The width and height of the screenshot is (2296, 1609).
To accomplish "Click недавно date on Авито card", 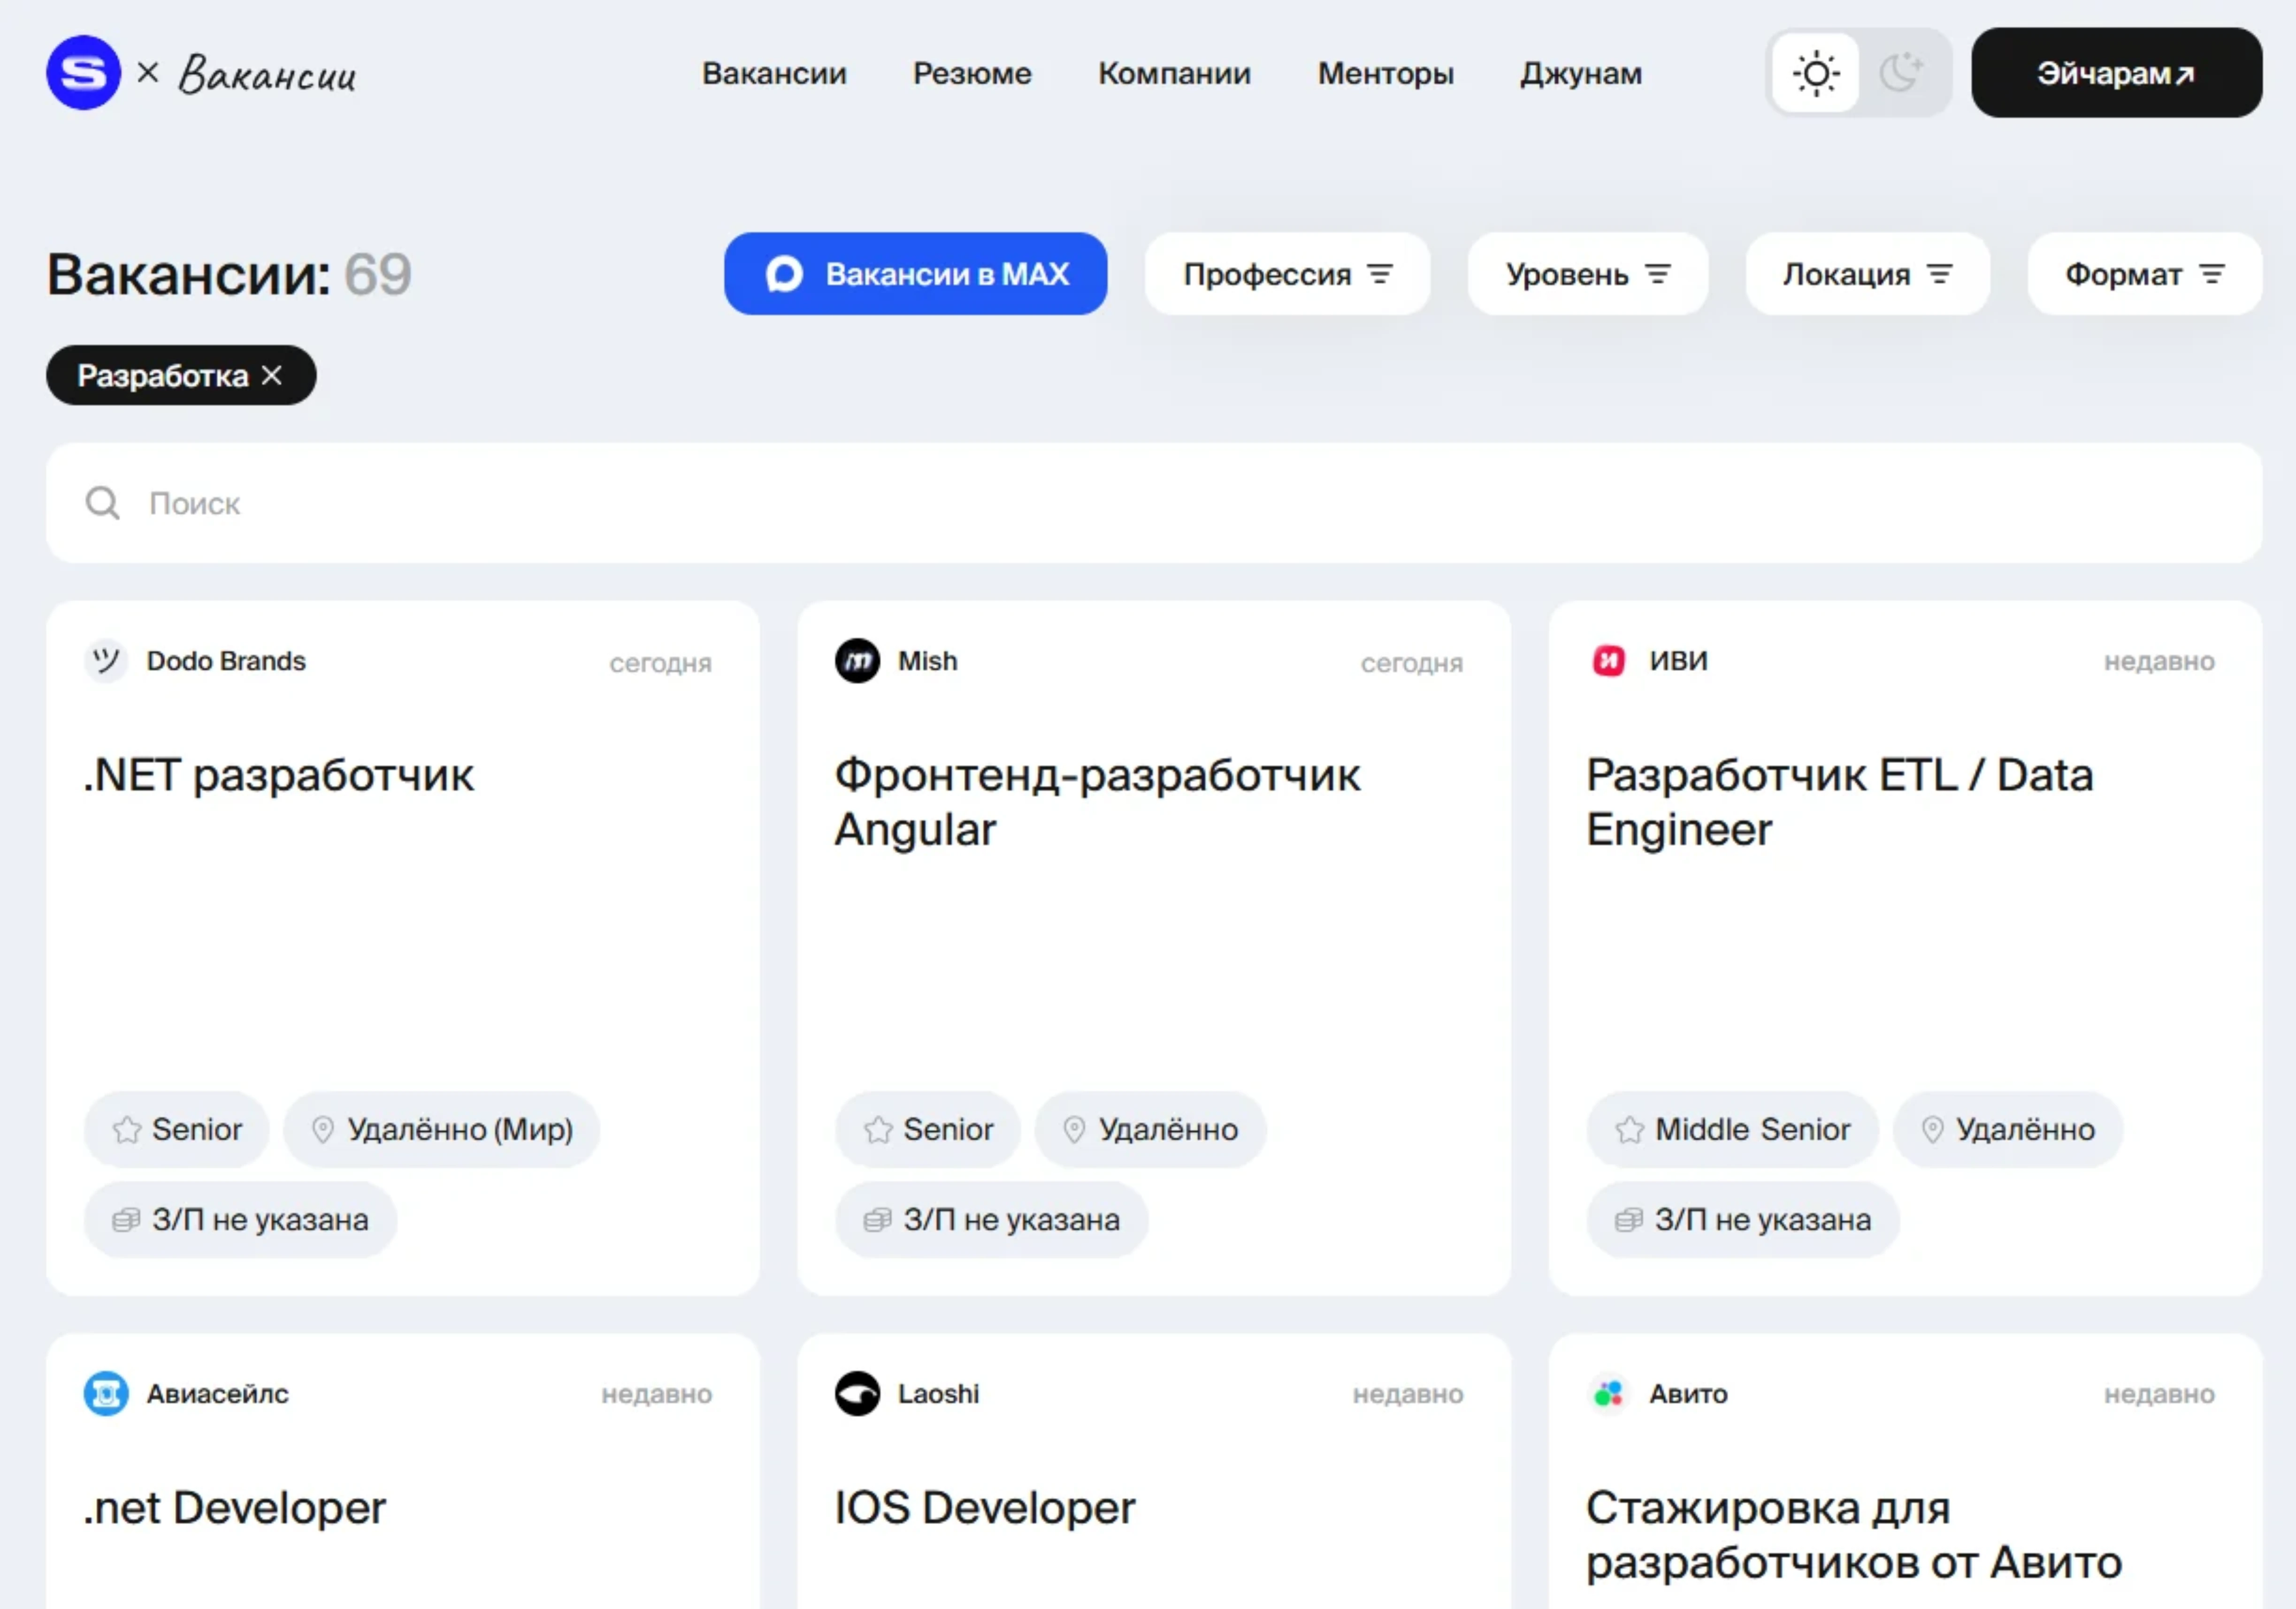I will point(2159,1394).
